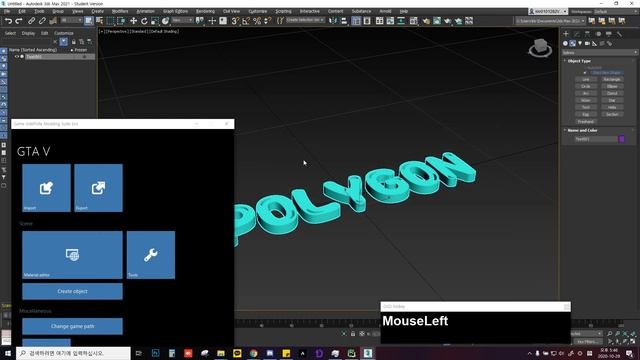The height and width of the screenshot is (360, 640).
Task: Collapse the Name and Color rollout
Action: tap(582, 130)
